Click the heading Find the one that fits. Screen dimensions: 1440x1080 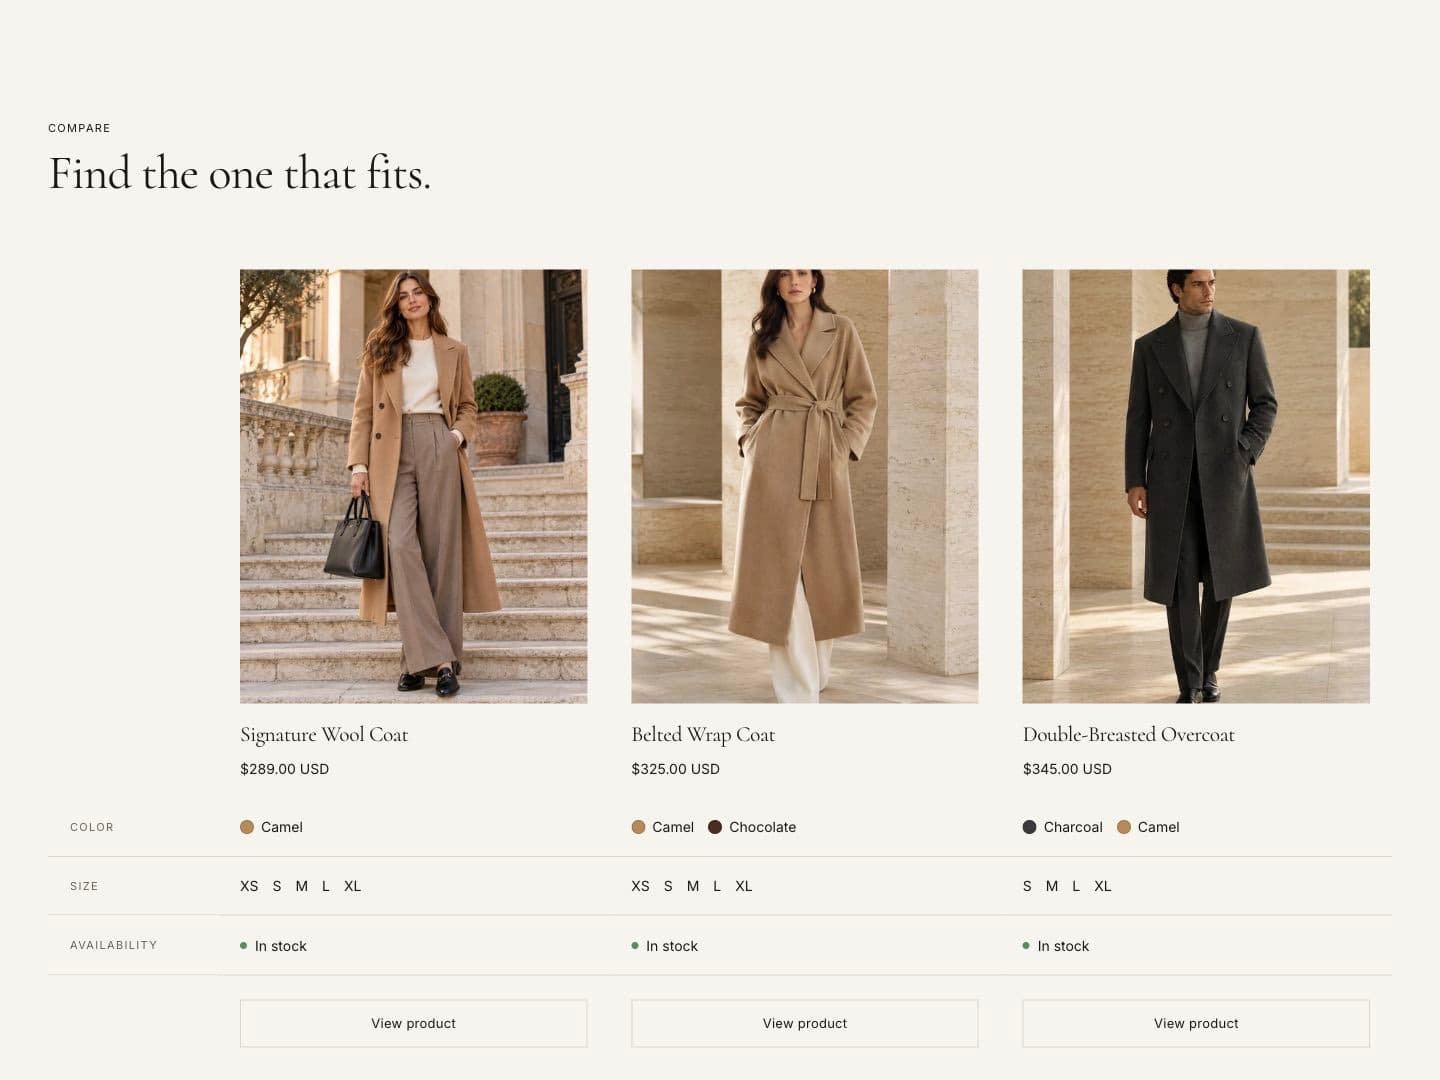(240, 173)
